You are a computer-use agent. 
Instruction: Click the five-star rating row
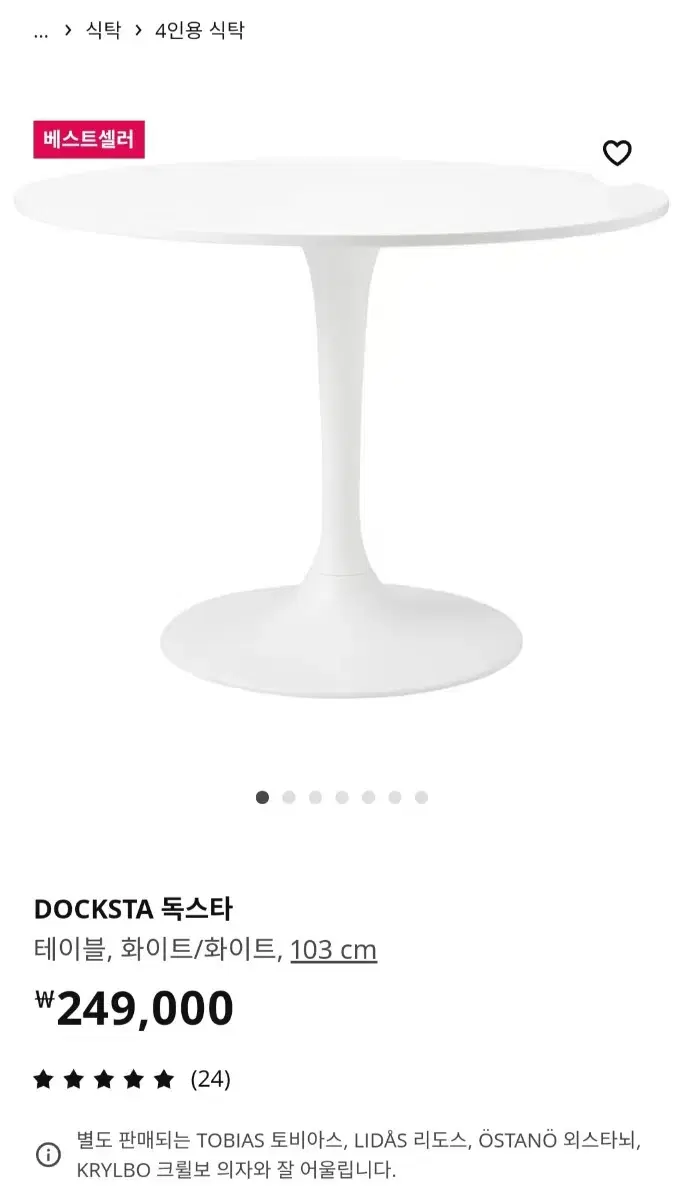[x=132, y=1079]
